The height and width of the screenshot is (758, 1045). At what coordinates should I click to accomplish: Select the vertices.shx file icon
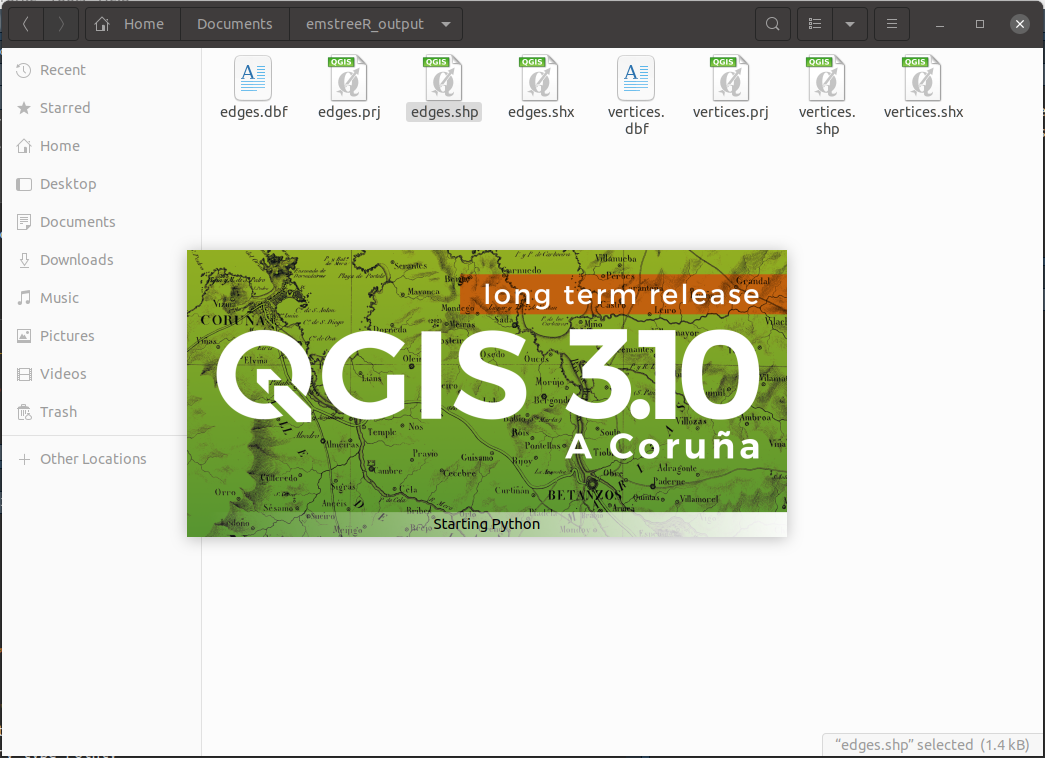tap(923, 78)
